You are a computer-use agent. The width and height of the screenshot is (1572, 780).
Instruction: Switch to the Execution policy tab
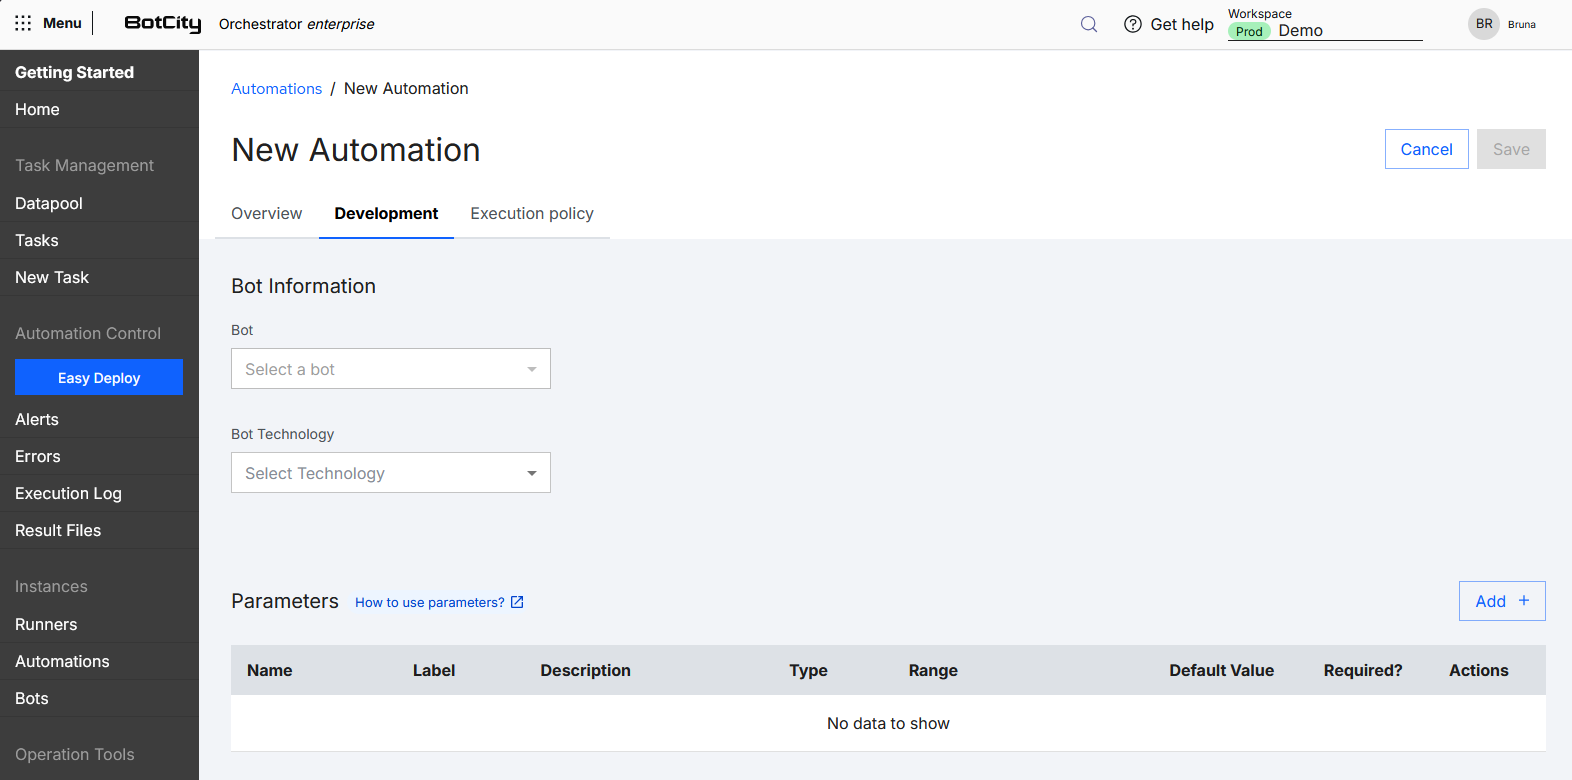(x=532, y=214)
